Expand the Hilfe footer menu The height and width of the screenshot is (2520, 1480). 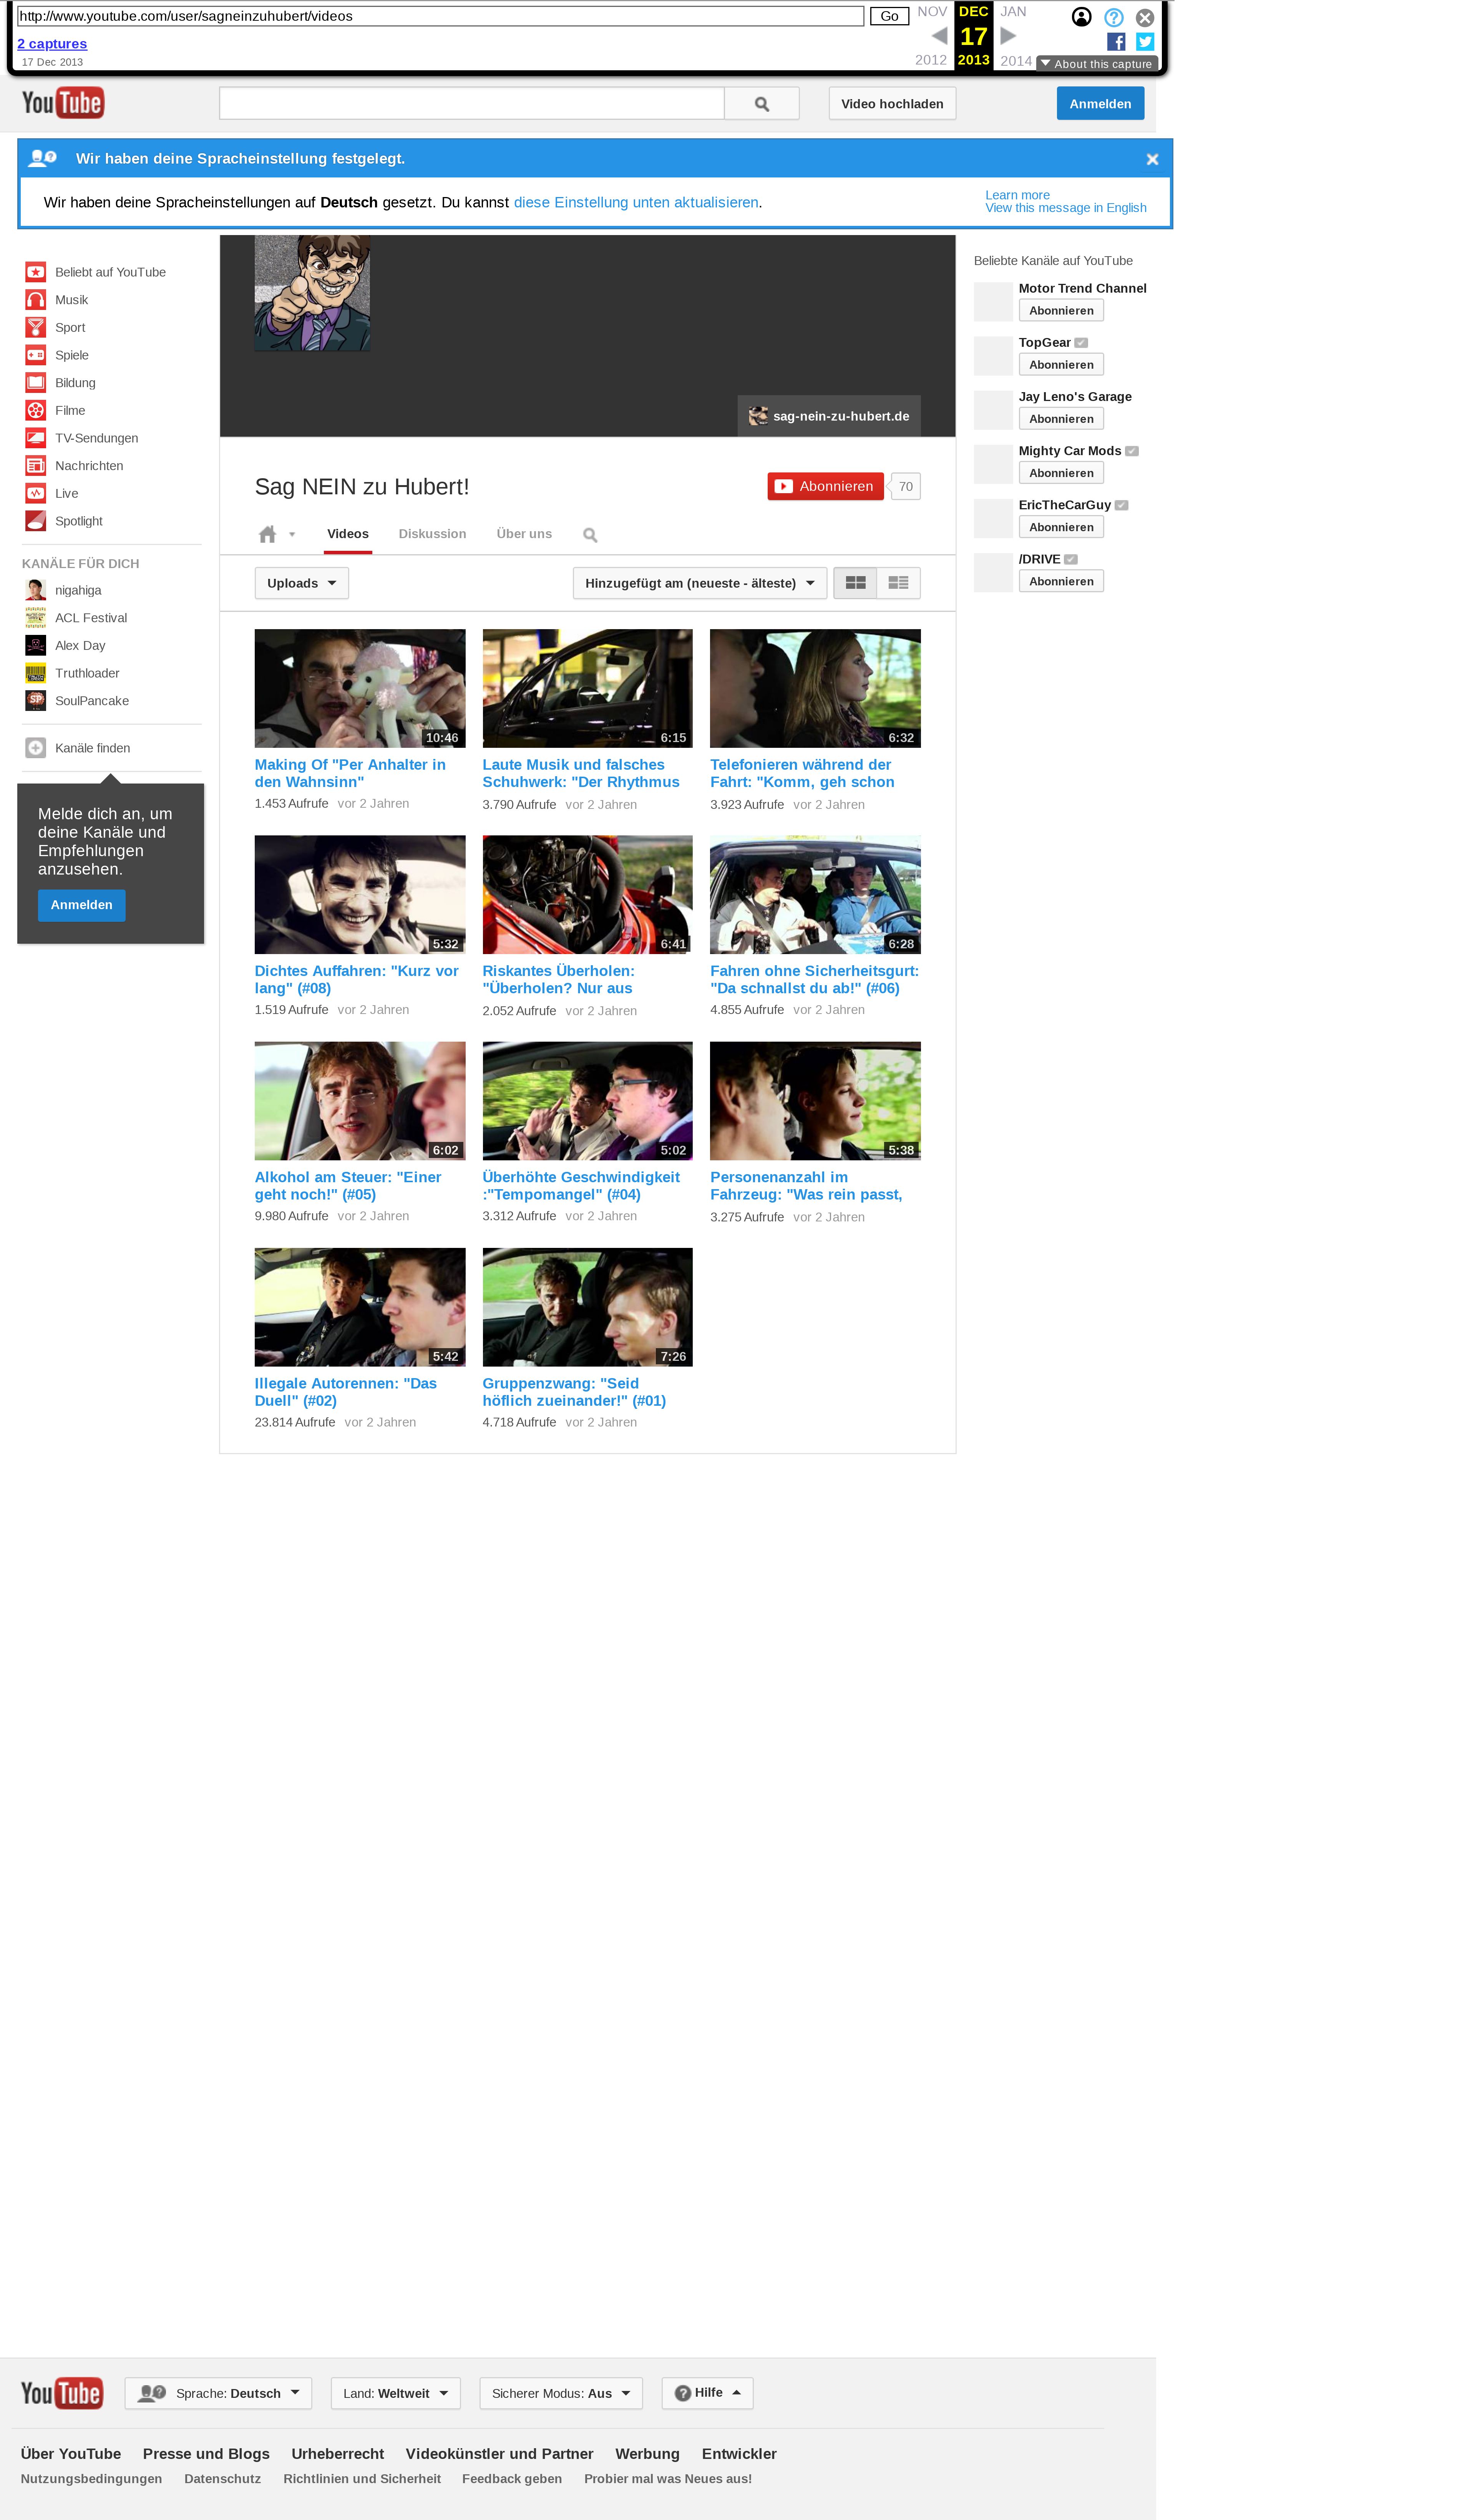(707, 2392)
